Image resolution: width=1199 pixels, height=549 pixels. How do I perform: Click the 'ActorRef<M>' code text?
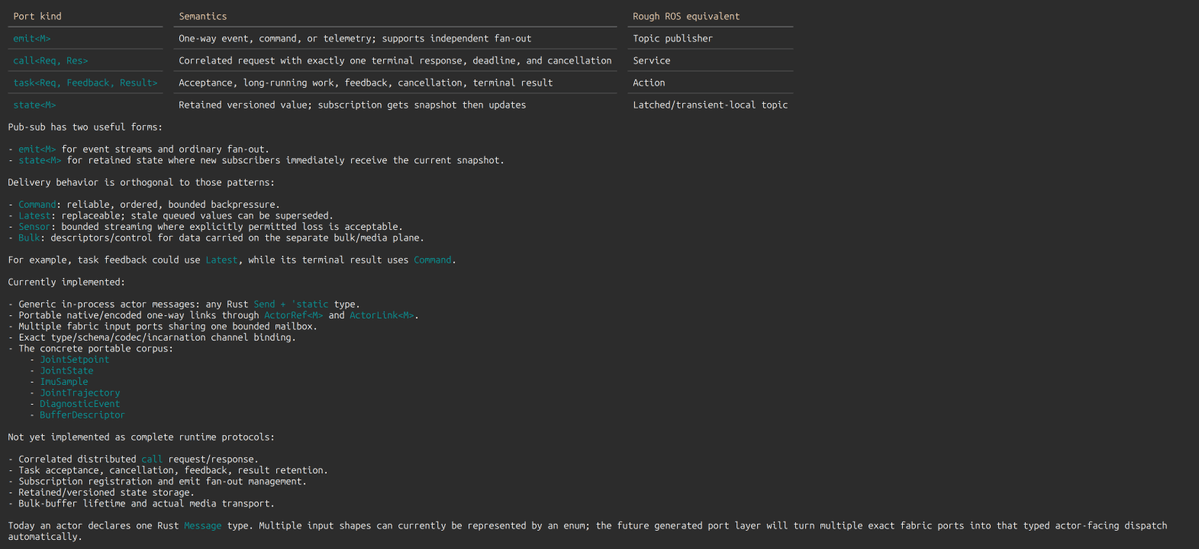point(293,316)
